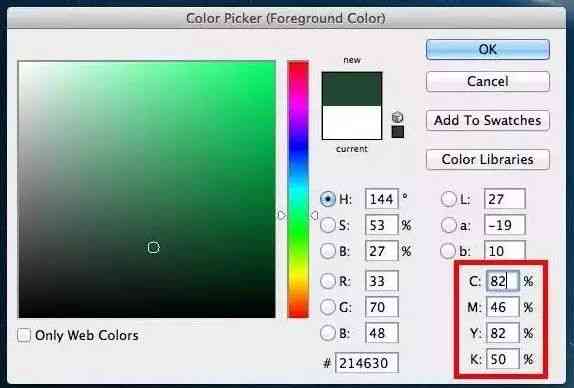Click the circle marker in the color field
The image size is (574, 388).
pos(153,247)
